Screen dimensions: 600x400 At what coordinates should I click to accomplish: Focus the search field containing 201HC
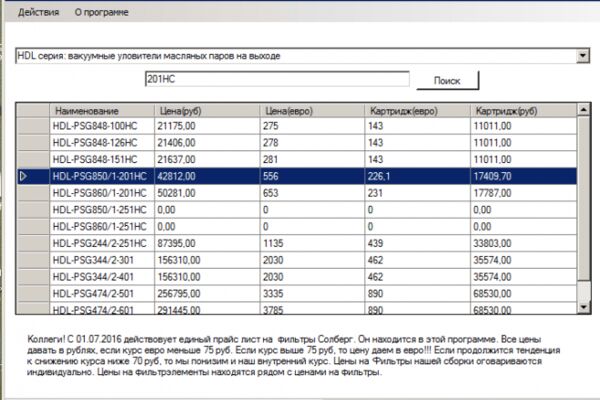click(277, 79)
